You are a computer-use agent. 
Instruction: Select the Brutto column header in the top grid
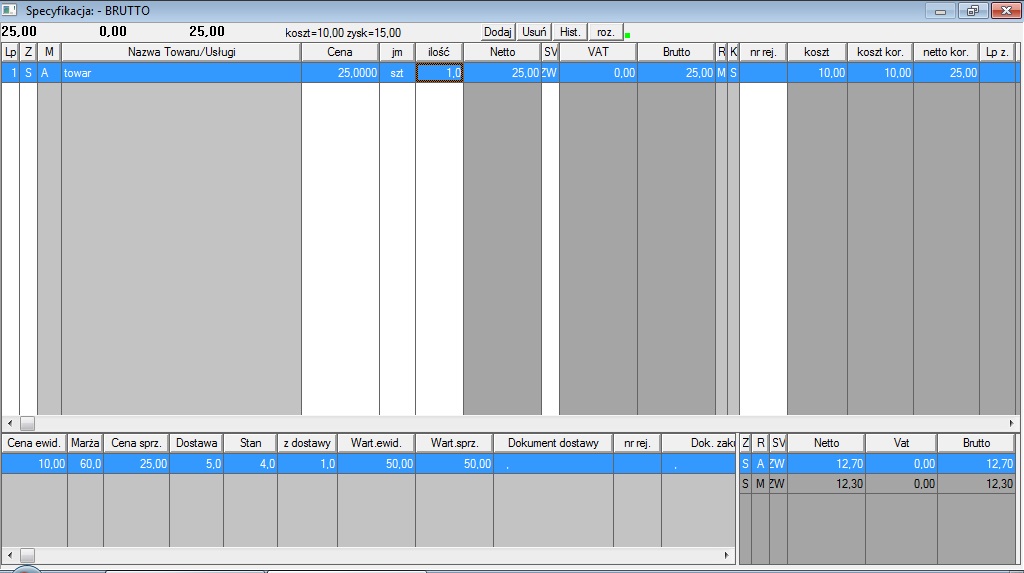pos(676,52)
